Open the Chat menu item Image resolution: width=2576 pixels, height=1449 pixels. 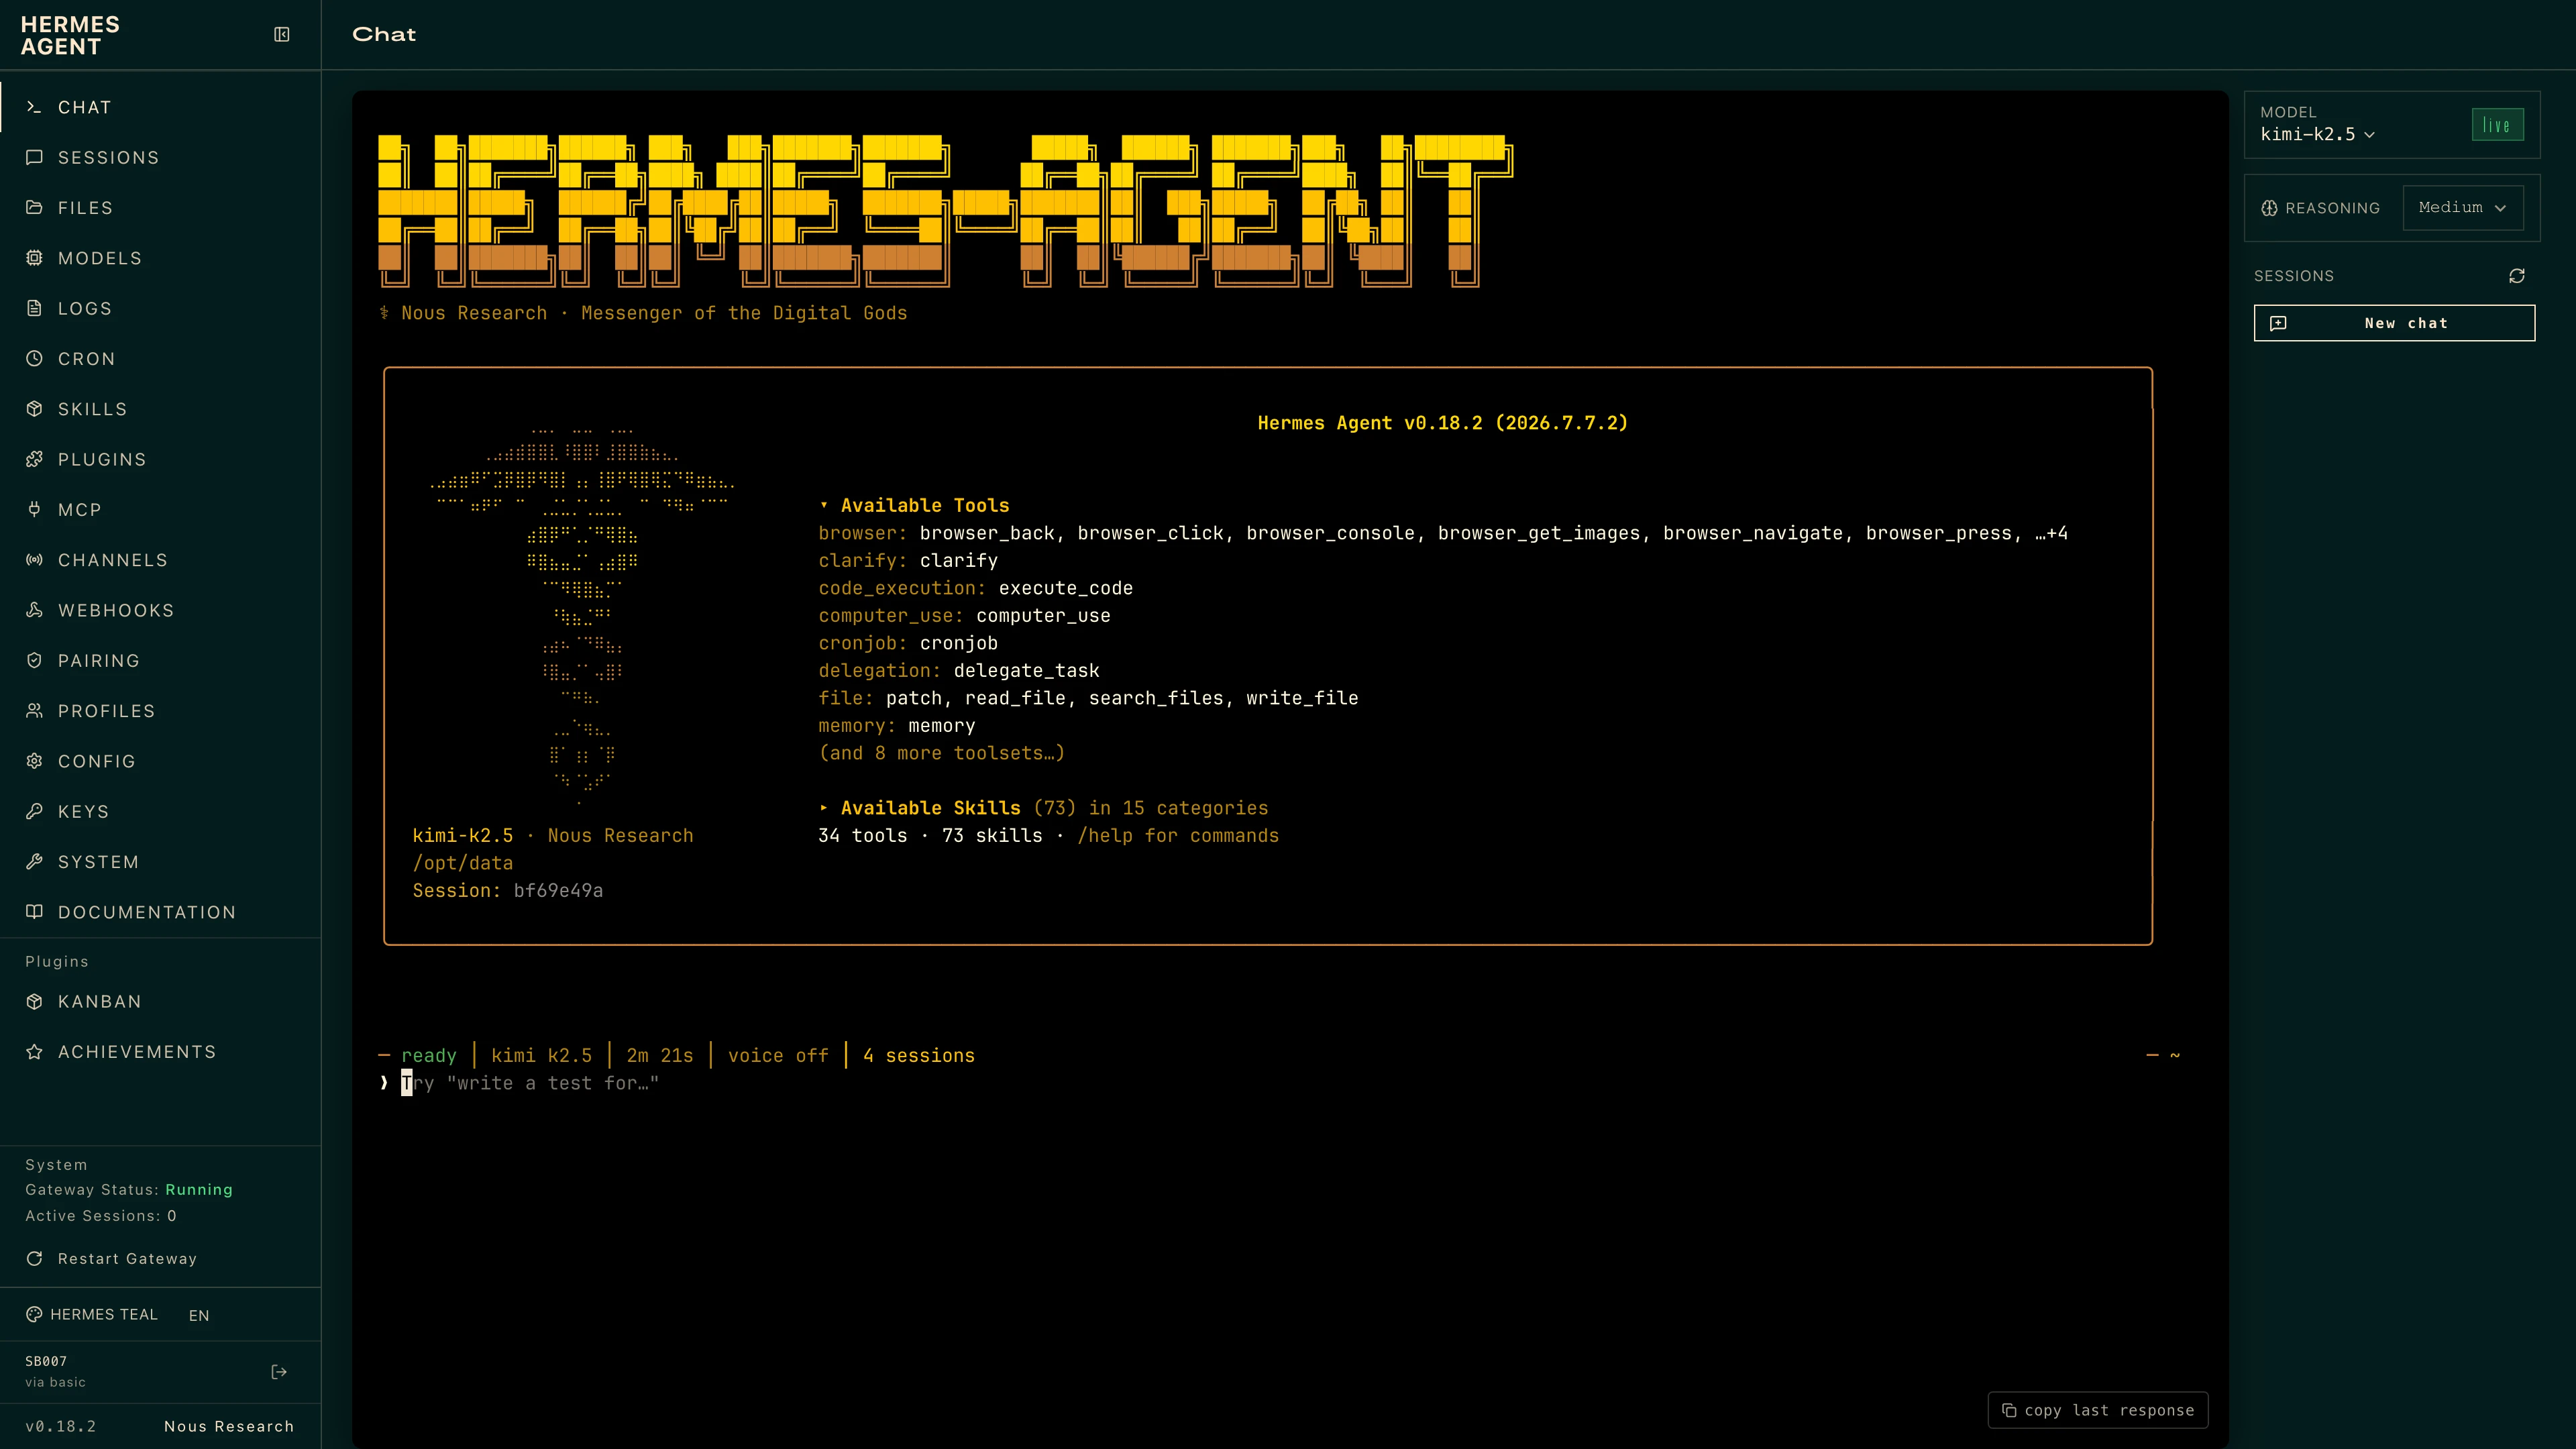click(160, 107)
